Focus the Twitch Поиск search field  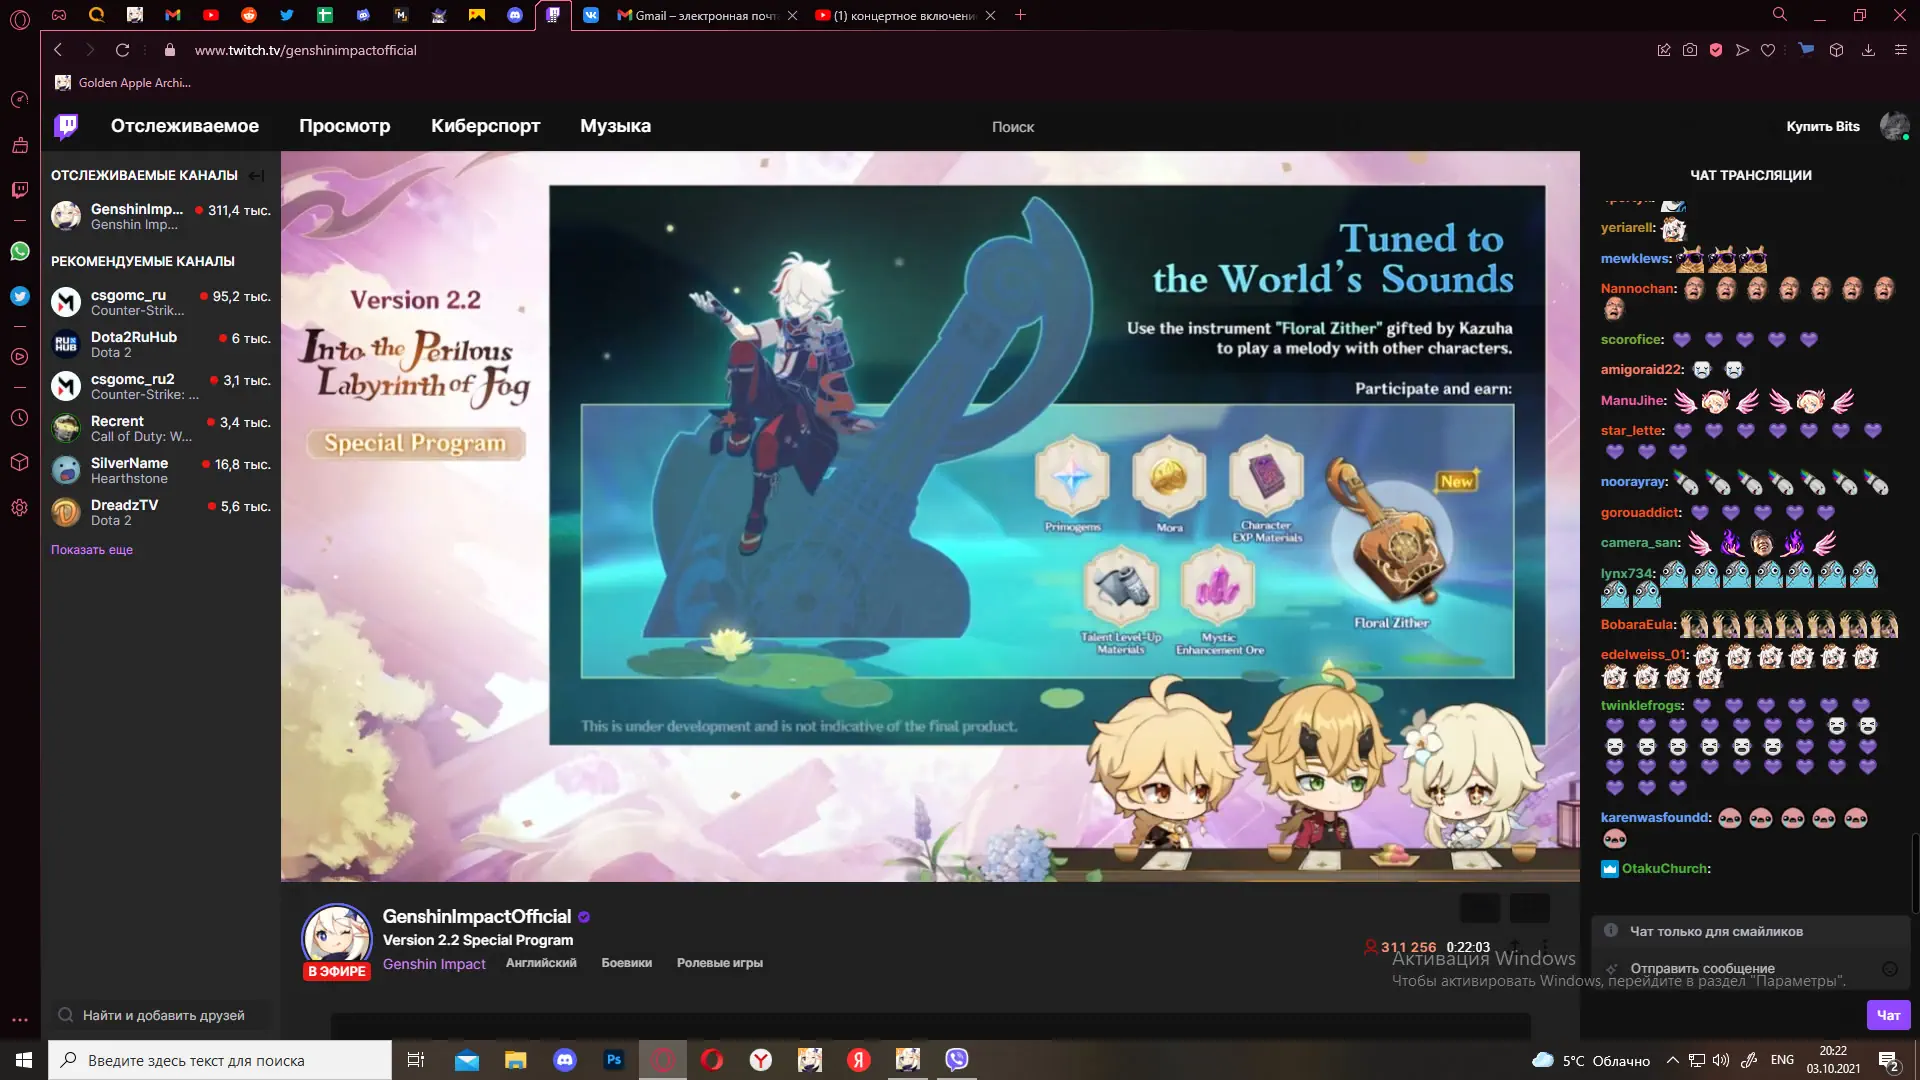point(1012,127)
